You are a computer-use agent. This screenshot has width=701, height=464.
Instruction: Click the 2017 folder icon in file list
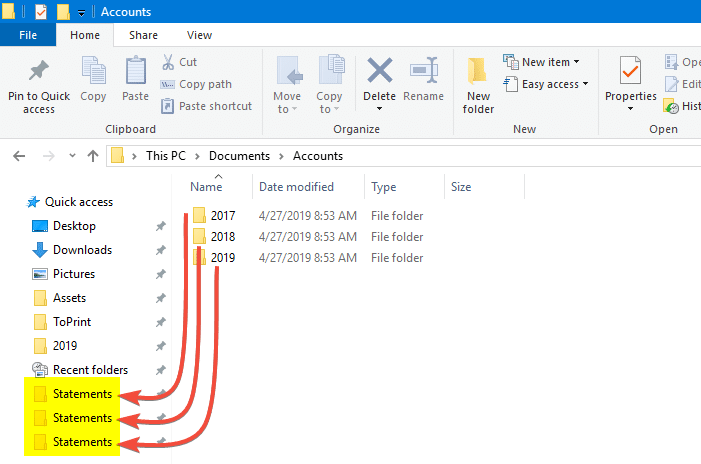pos(199,215)
